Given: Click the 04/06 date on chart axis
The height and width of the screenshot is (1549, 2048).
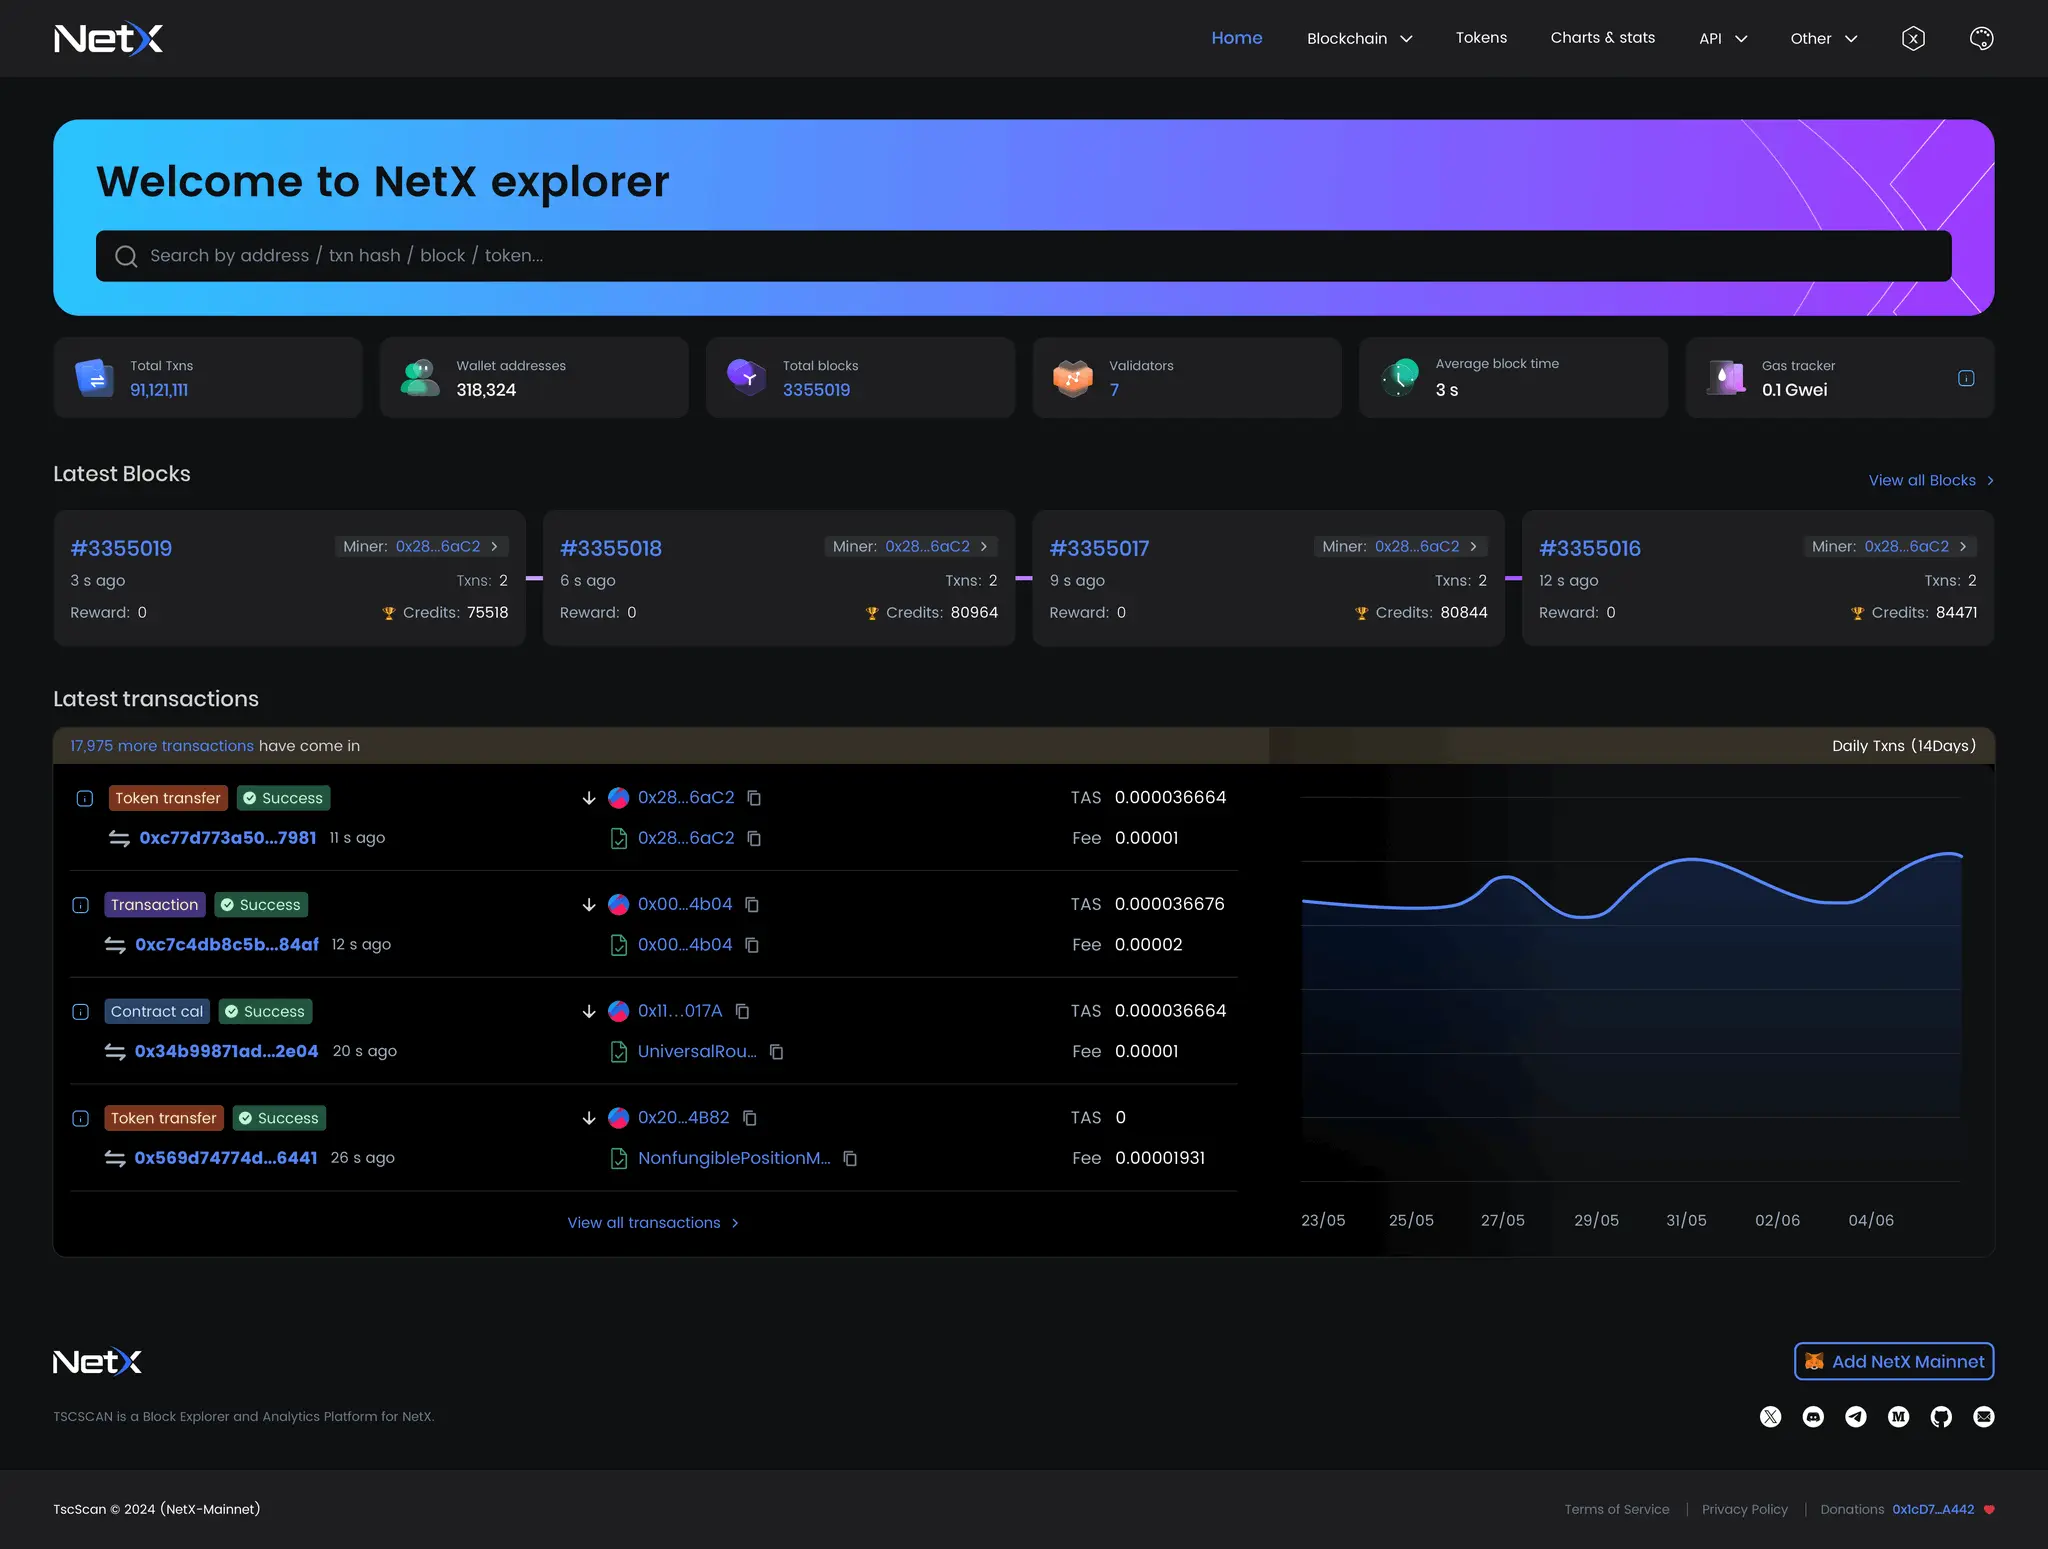Looking at the screenshot, I should tap(1871, 1221).
